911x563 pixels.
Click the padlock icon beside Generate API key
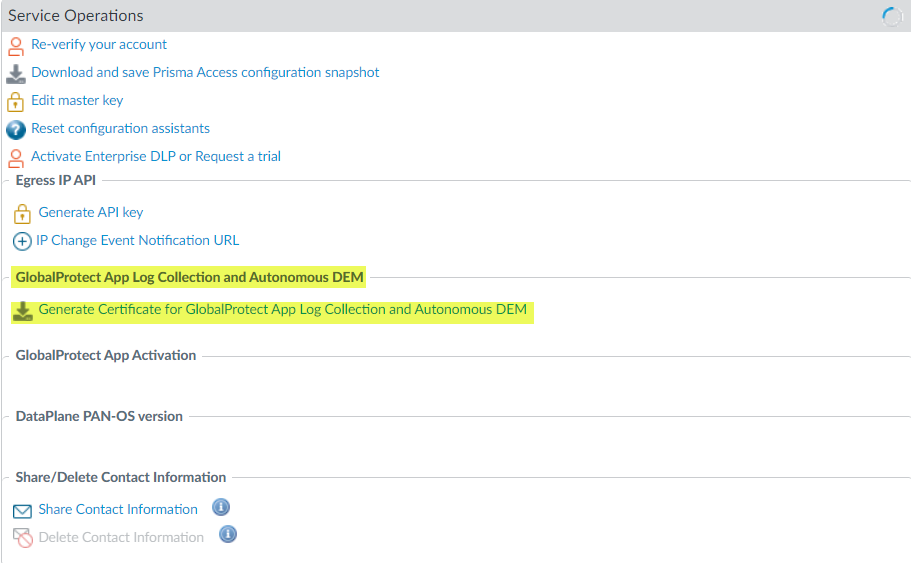coord(22,213)
